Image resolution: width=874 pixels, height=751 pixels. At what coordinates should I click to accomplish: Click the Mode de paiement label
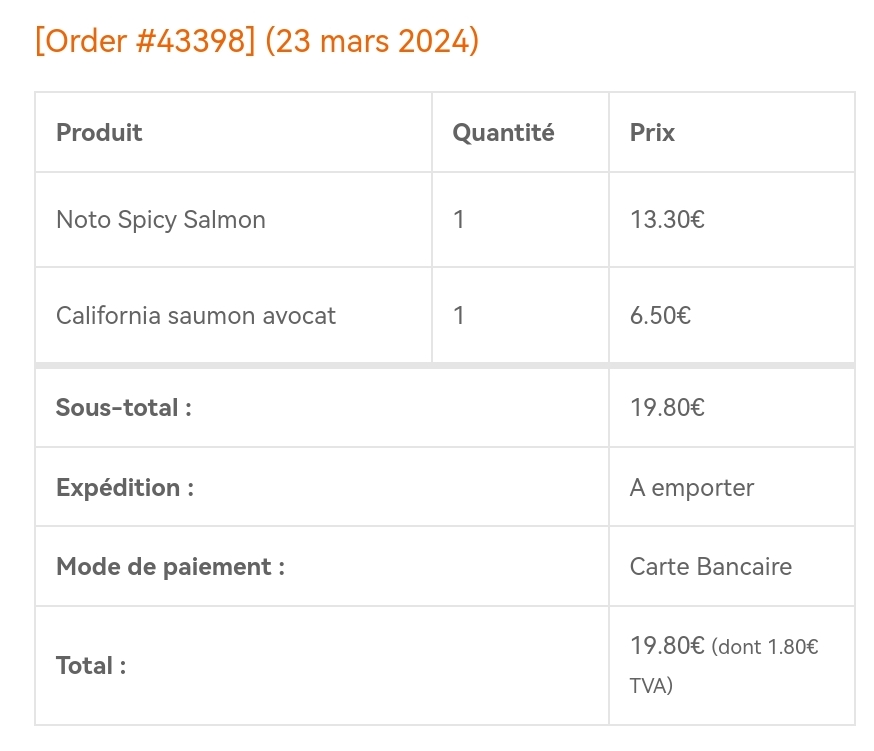[x=171, y=567]
